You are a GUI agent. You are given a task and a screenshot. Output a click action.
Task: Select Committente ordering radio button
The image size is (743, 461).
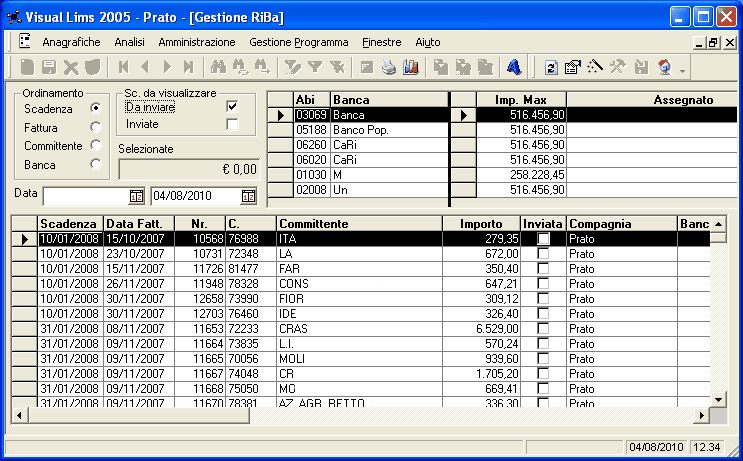click(96, 145)
